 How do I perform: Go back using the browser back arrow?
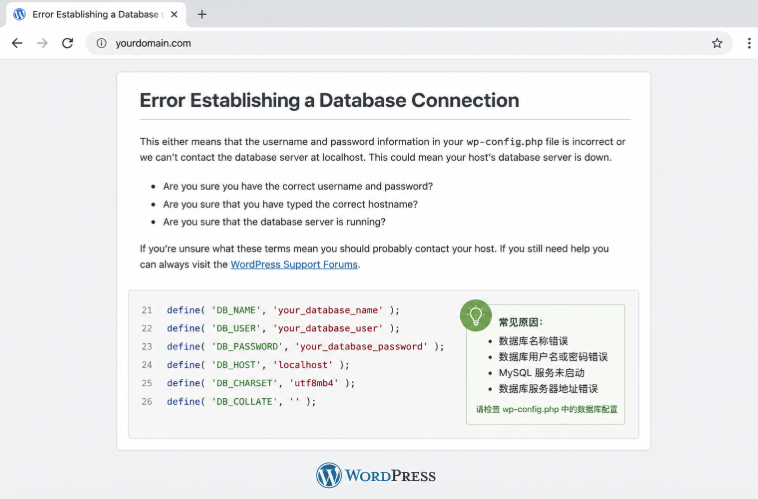click(x=17, y=43)
